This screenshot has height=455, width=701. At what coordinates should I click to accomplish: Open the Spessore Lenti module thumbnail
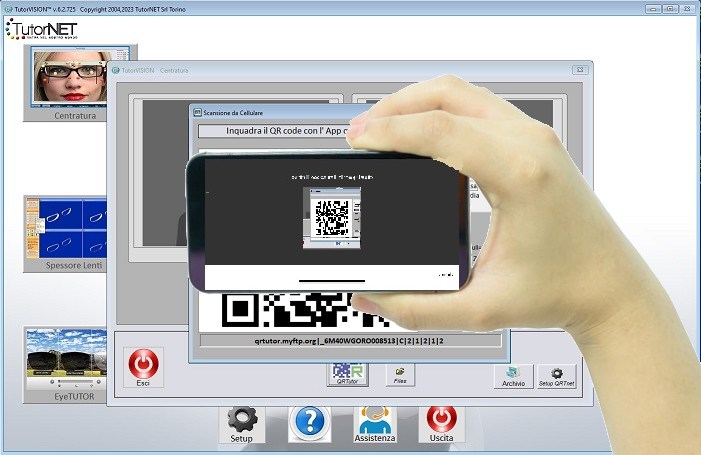point(65,233)
